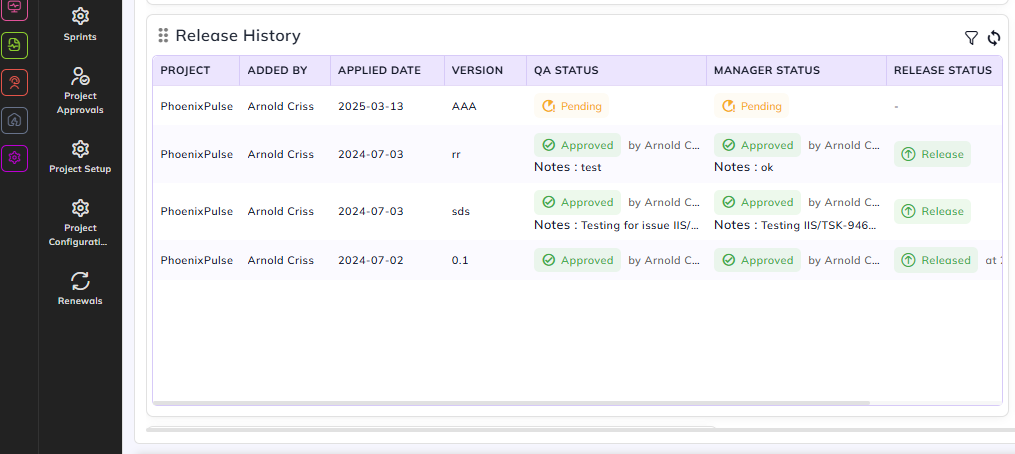Click the Release History table horizontal scrollbar
Image resolution: width=1015 pixels, height=454 pixels.
point(511,403)
